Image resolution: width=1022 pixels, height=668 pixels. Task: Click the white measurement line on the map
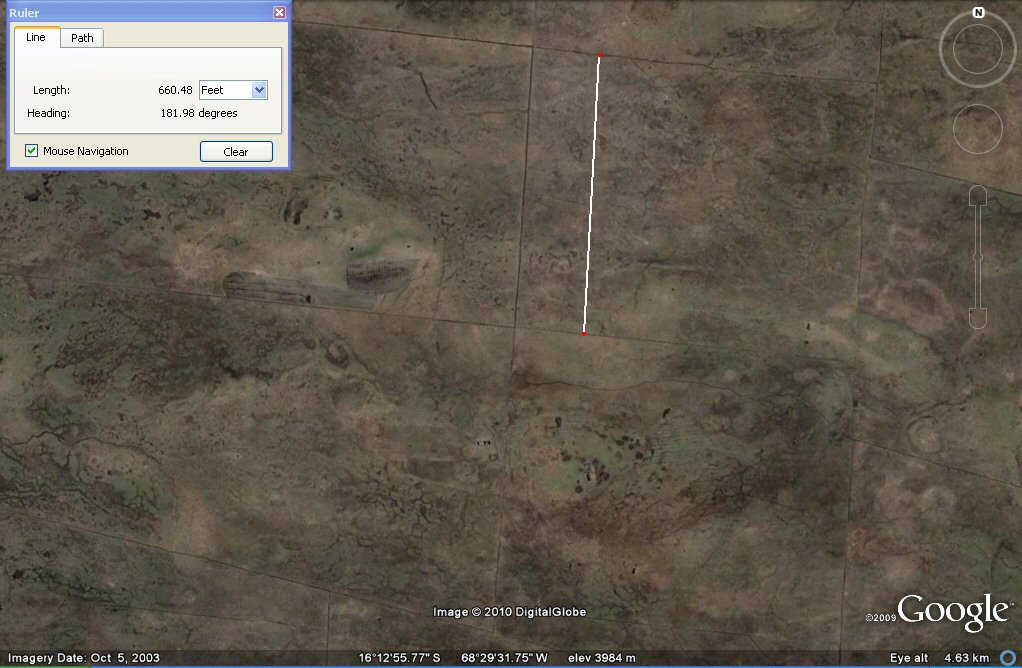click(591, 194)
